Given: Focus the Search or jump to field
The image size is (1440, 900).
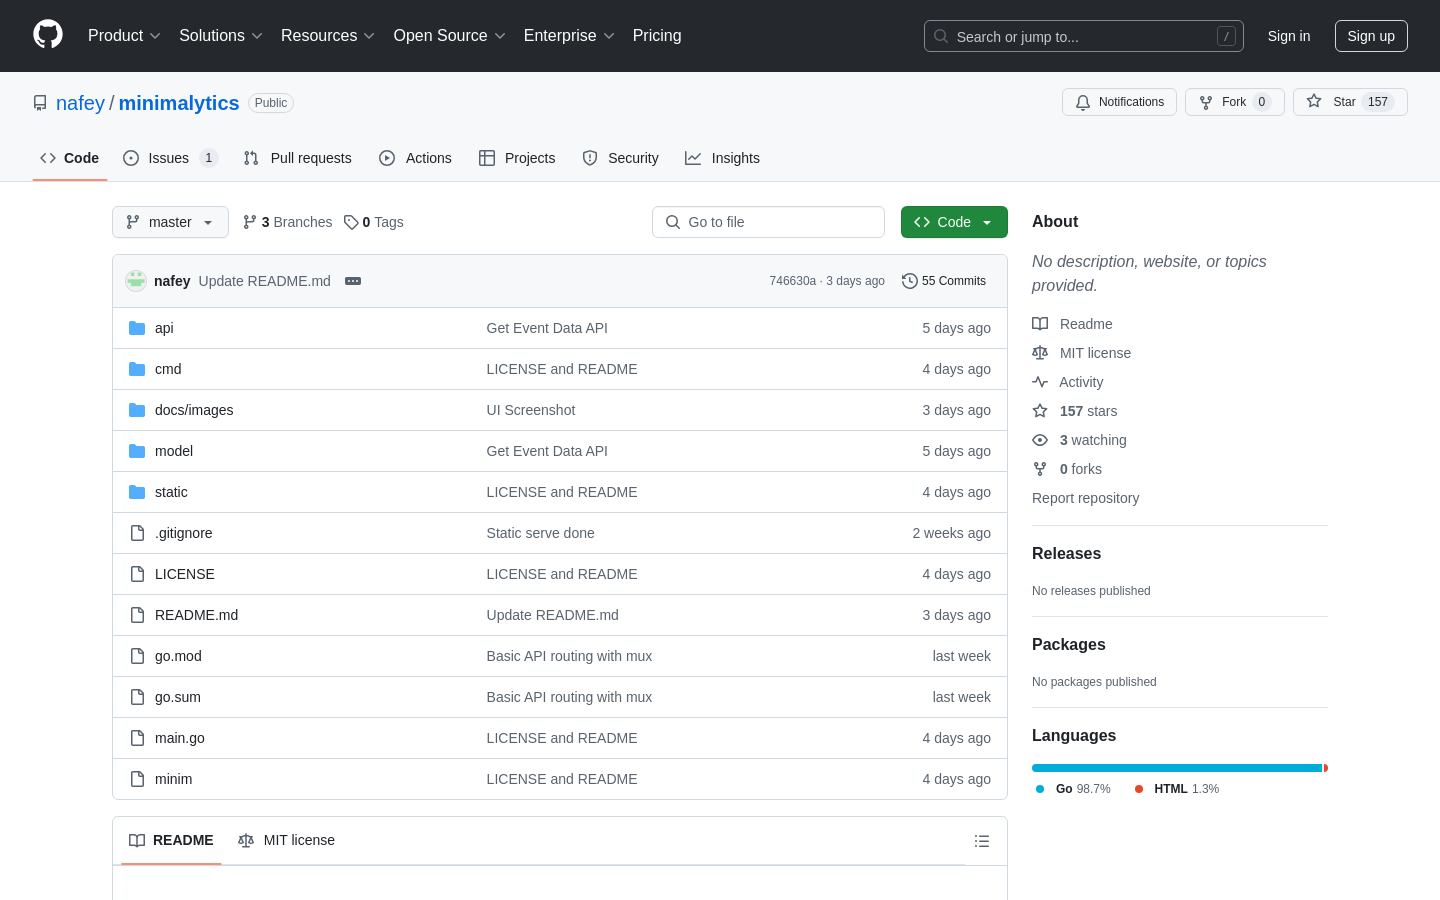Looking at the screenshot, I should [1084, 36].
